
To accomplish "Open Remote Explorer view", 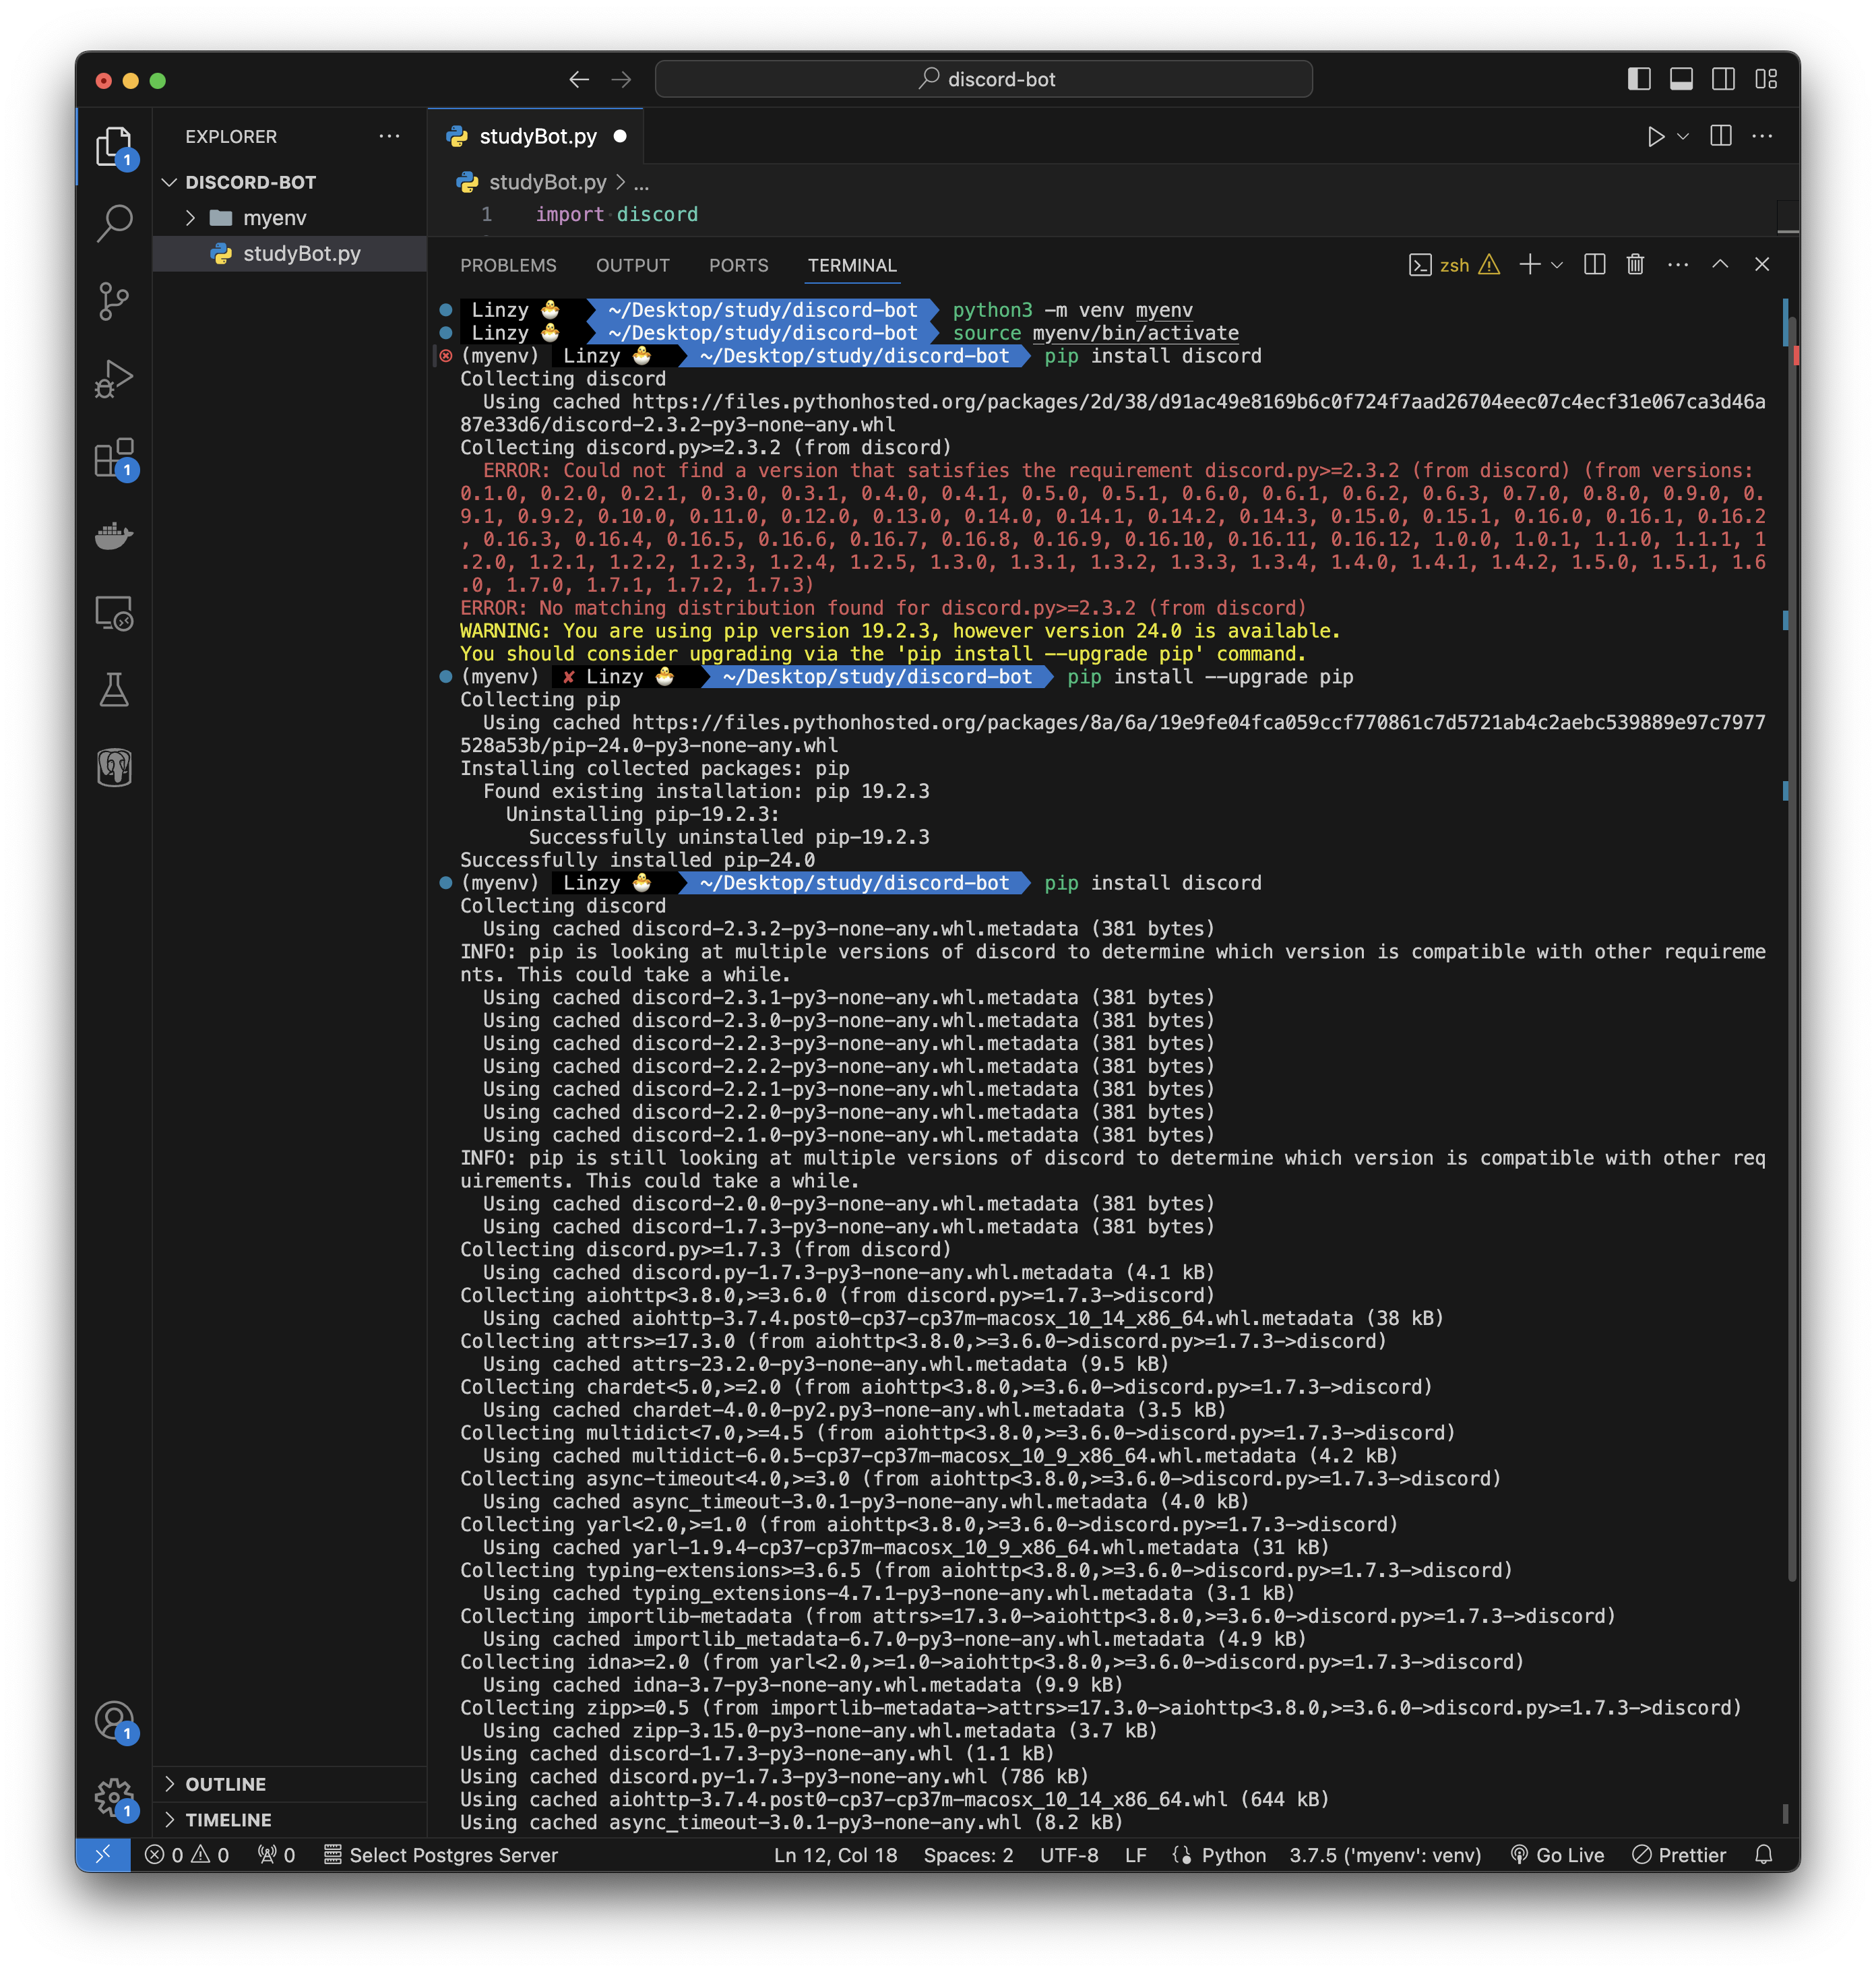I will pos(114,613).
